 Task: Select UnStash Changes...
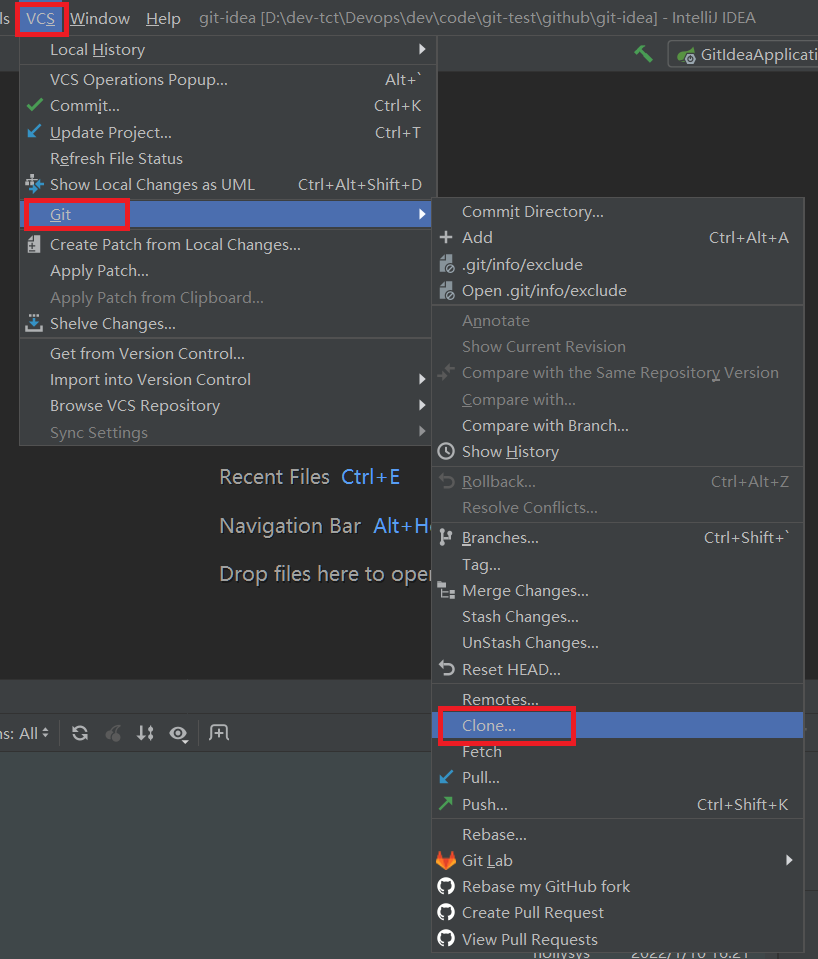point(618,643)
